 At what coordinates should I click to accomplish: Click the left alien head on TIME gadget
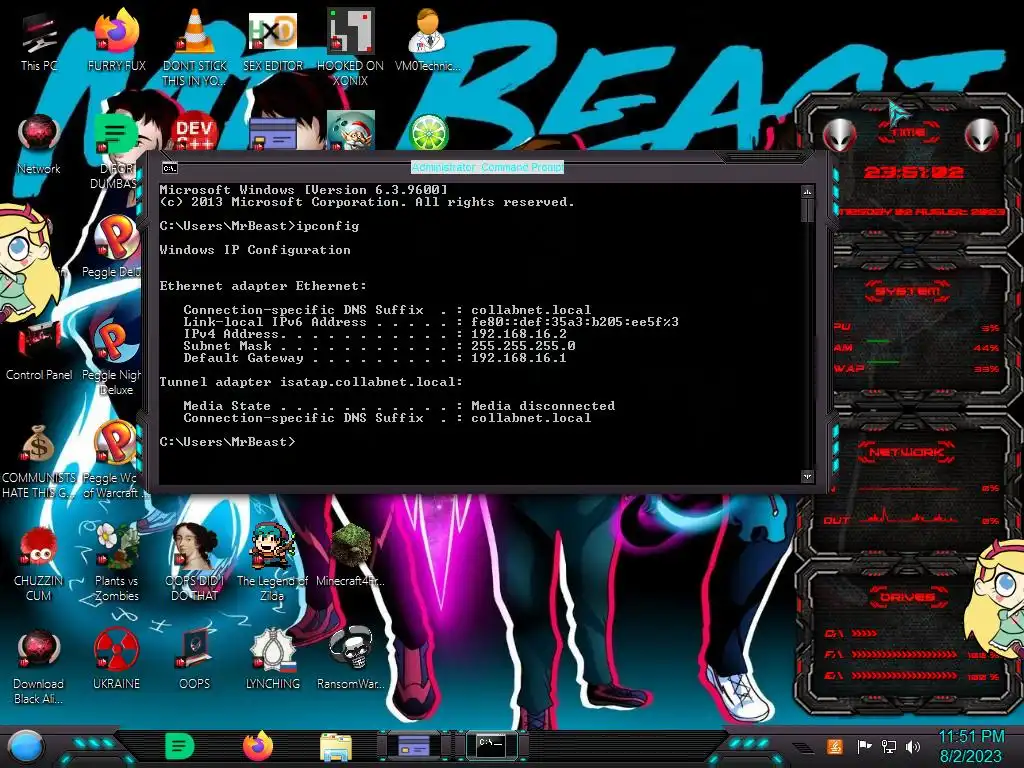(x=839, y=136)
